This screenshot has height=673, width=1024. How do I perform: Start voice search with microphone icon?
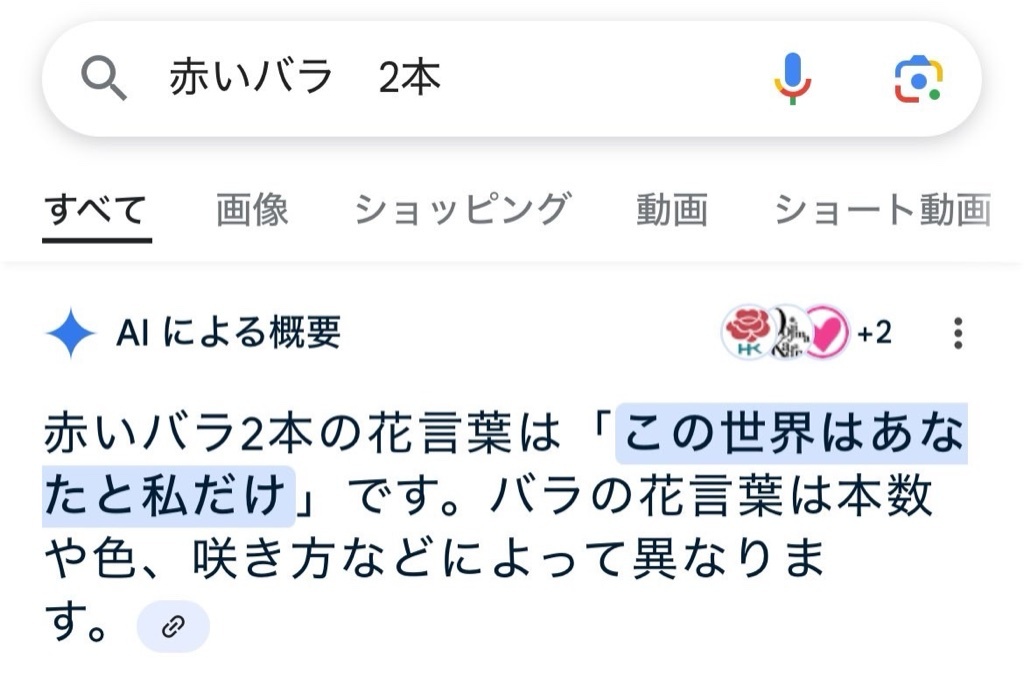click(792, 78)
